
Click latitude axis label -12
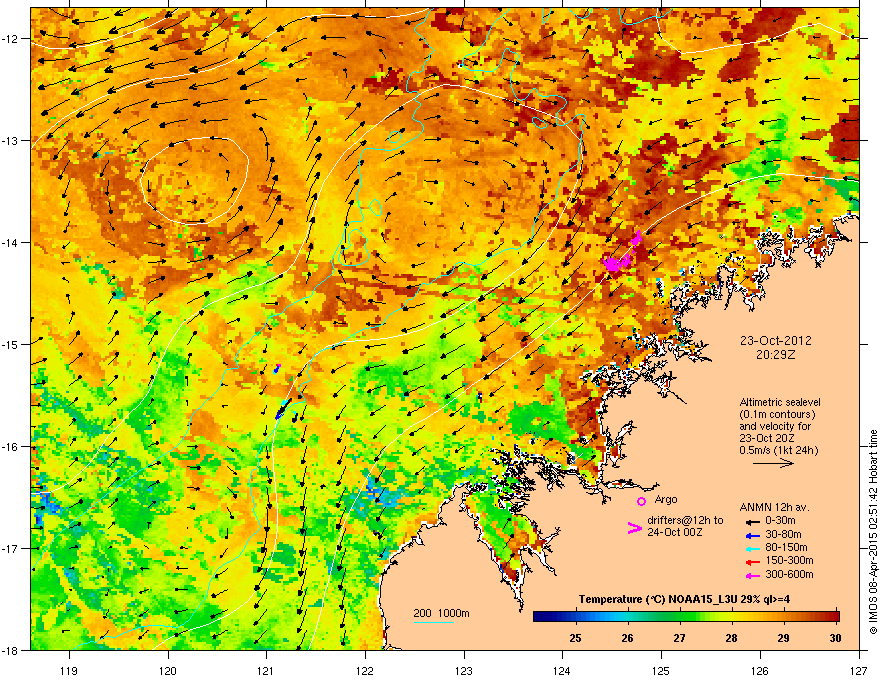[x=11, y=39]
